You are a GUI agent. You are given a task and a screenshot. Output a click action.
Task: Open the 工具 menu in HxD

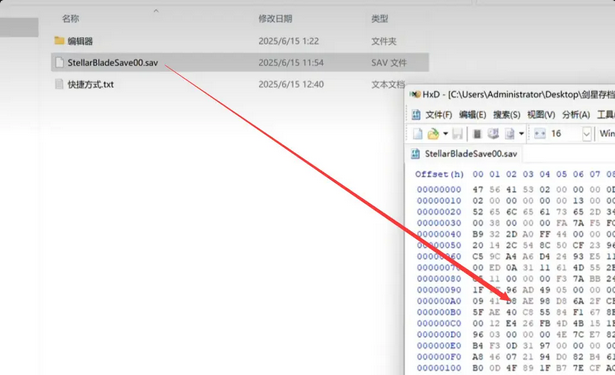click(606, 115)
